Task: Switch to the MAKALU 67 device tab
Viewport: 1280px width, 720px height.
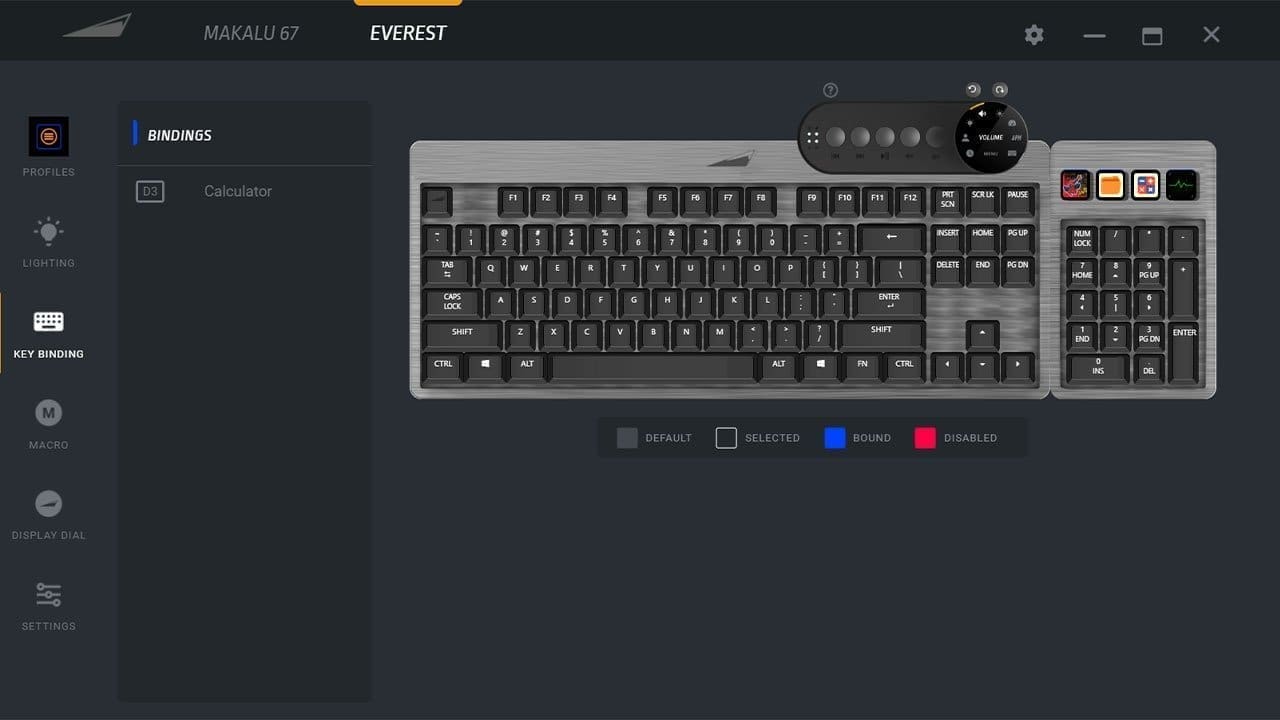Action: click(x=251, y=33)
